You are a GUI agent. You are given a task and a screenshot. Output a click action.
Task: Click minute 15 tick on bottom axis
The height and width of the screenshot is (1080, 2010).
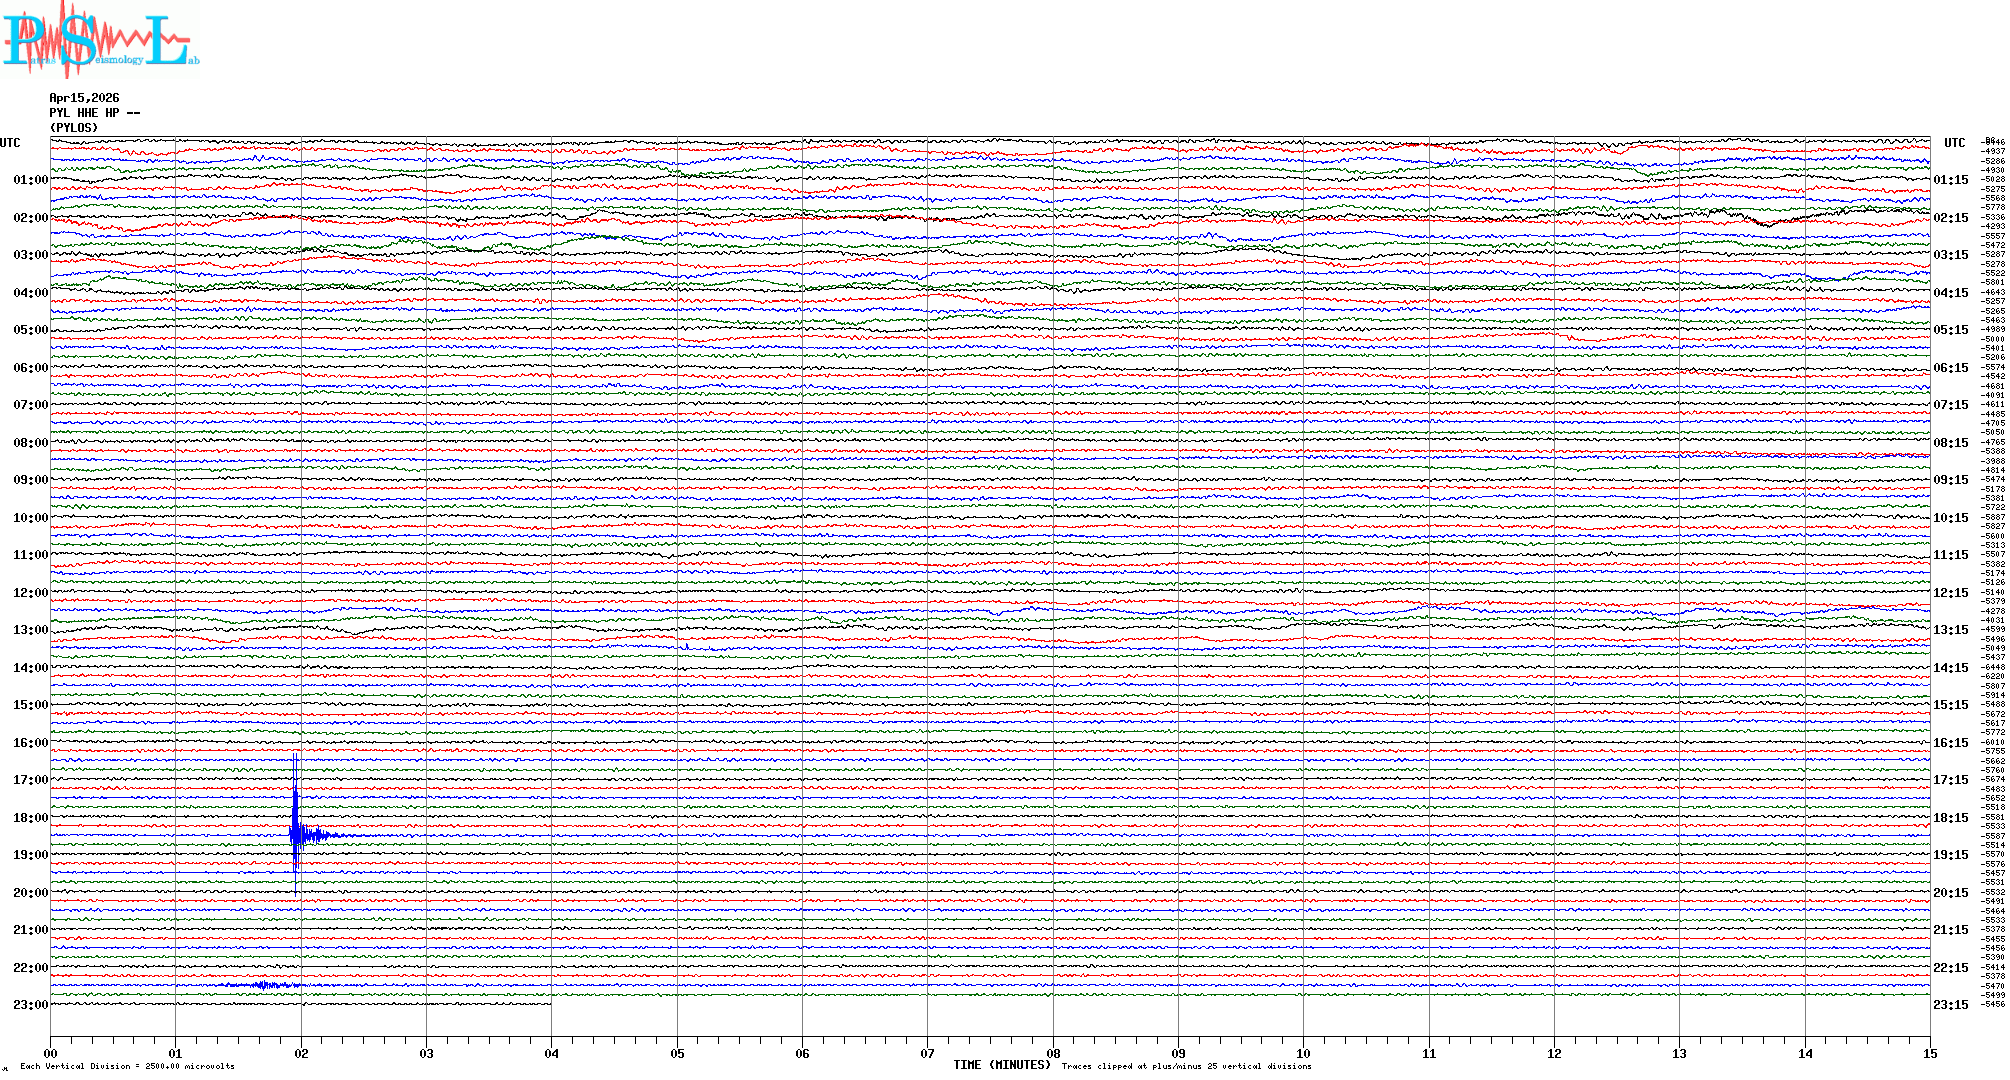(x=1929, y=1053)
